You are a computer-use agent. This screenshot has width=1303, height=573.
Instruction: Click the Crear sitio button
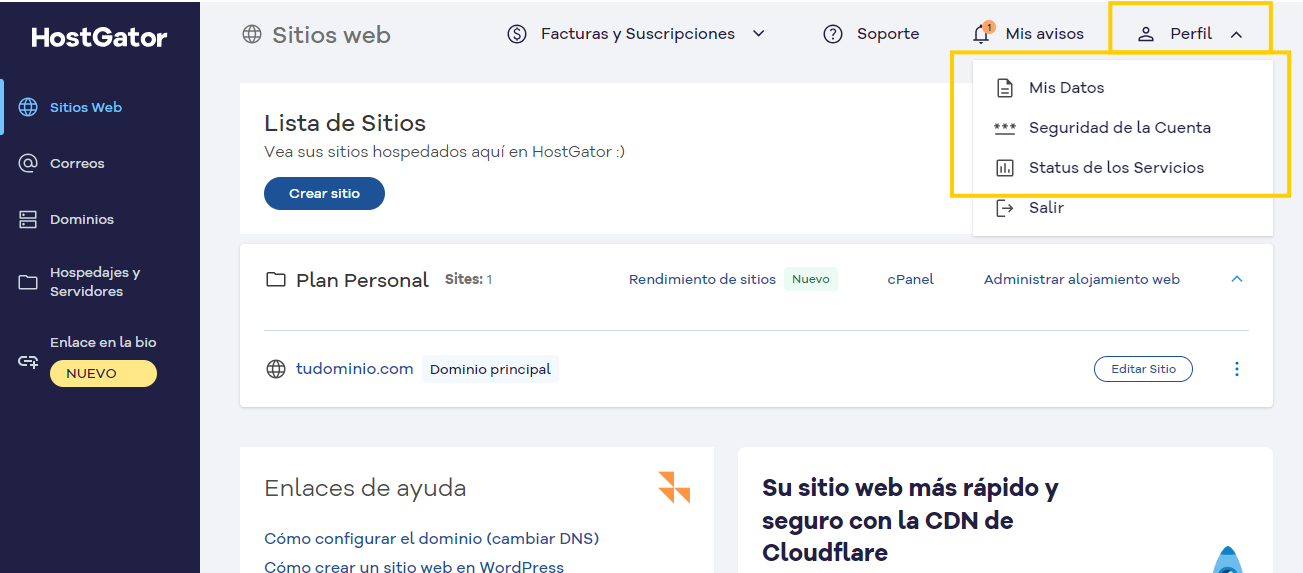(324, 193)
